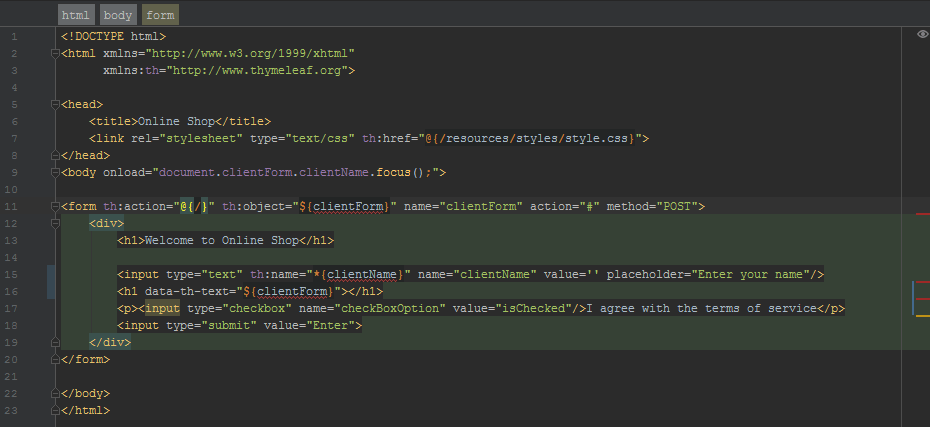Viewport: 930px width, 427px height.
Task: Click line number 1 in the gutter
Action: pos(14,37)
